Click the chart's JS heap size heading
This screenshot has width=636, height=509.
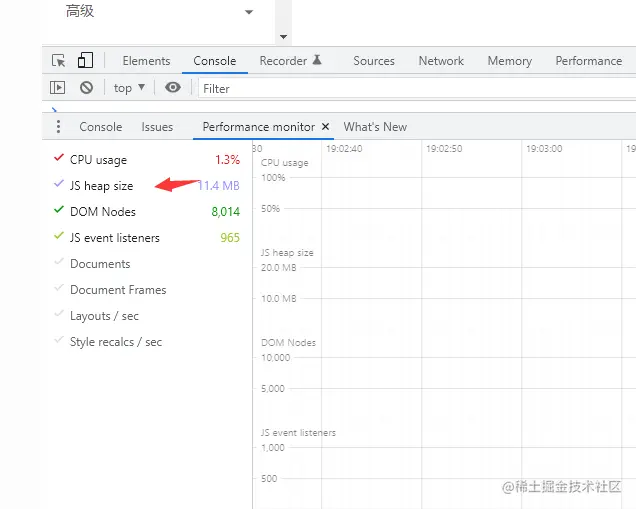tap(287, 253)
